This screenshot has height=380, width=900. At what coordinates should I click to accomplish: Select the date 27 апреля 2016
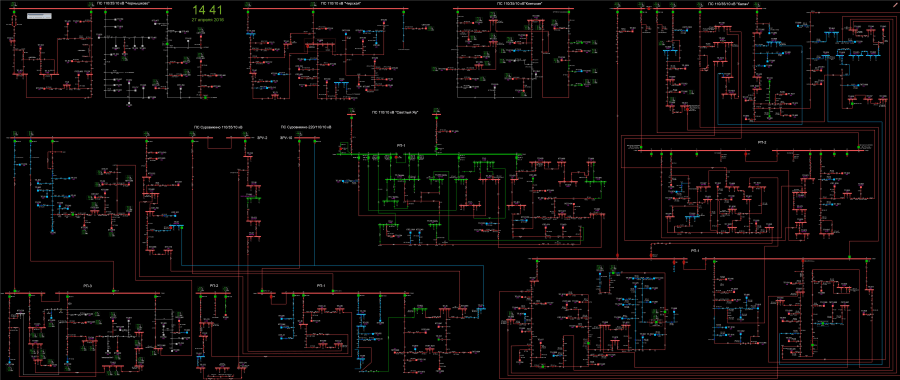[x=207, y=20]
